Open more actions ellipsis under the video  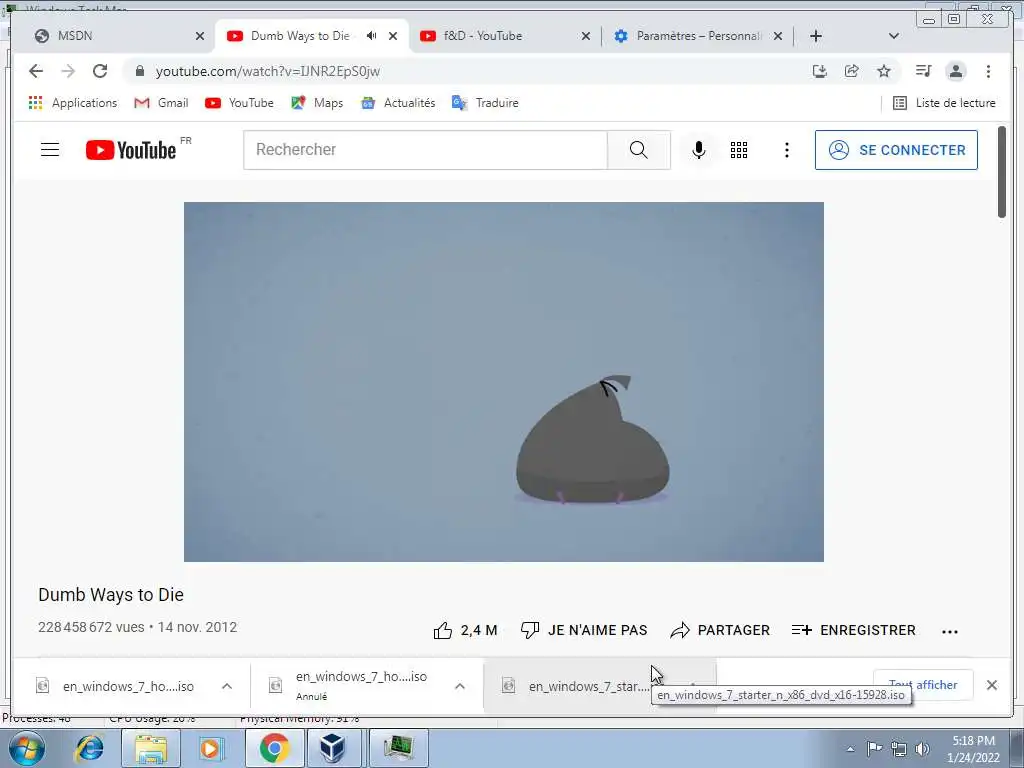tap(950, 632)
